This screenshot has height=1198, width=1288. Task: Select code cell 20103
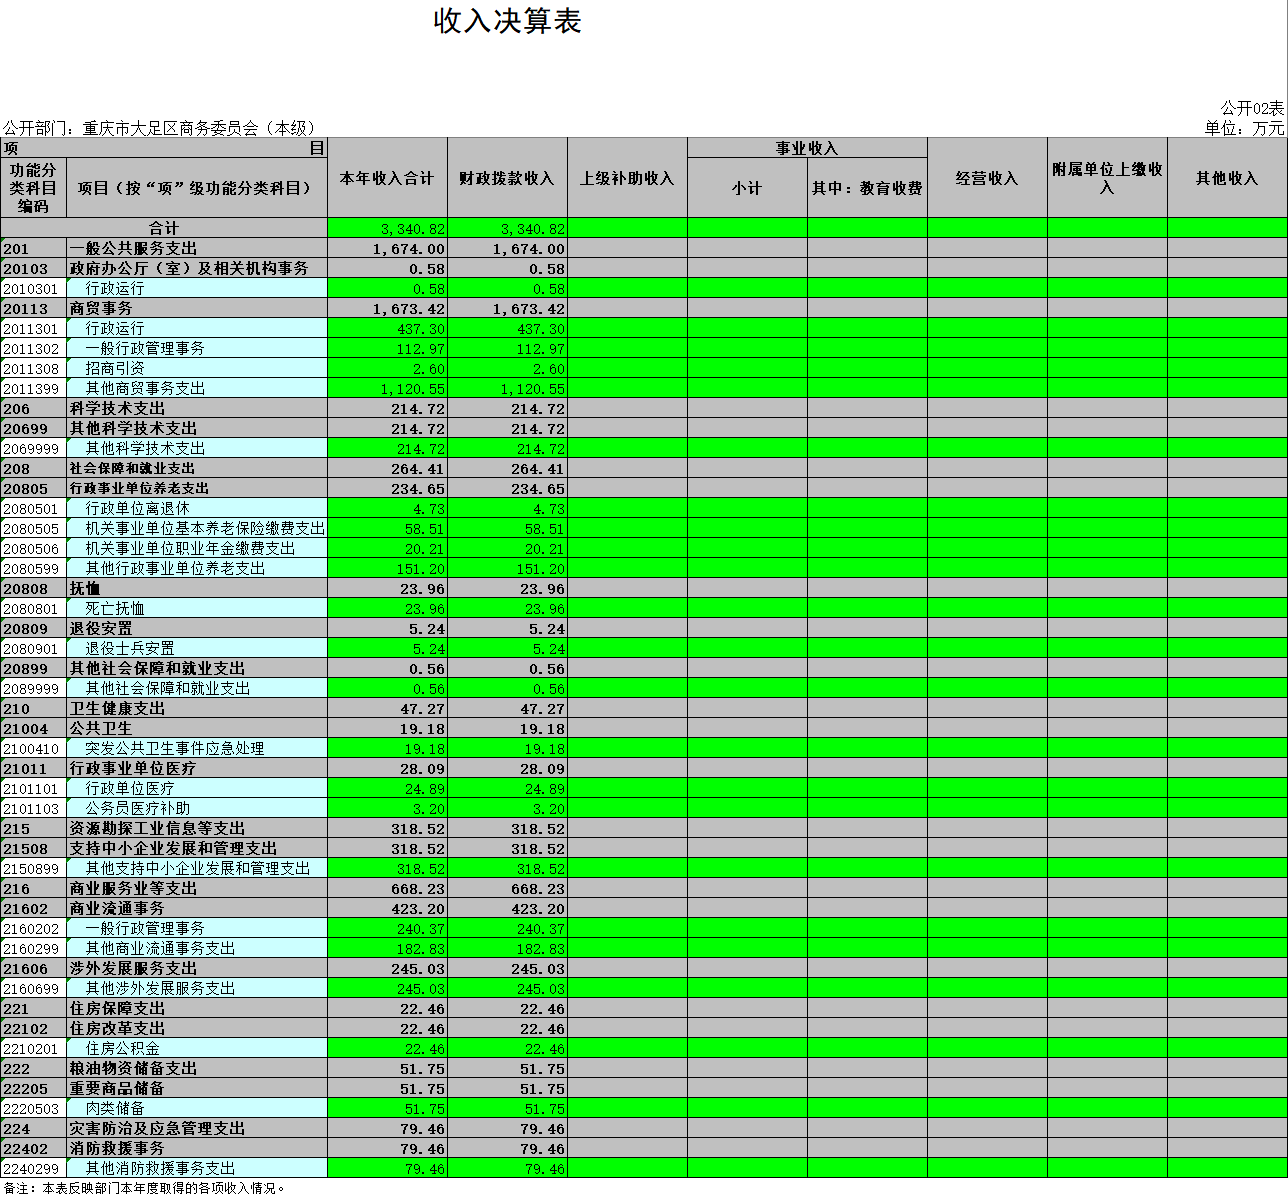(x=33, y=268)
